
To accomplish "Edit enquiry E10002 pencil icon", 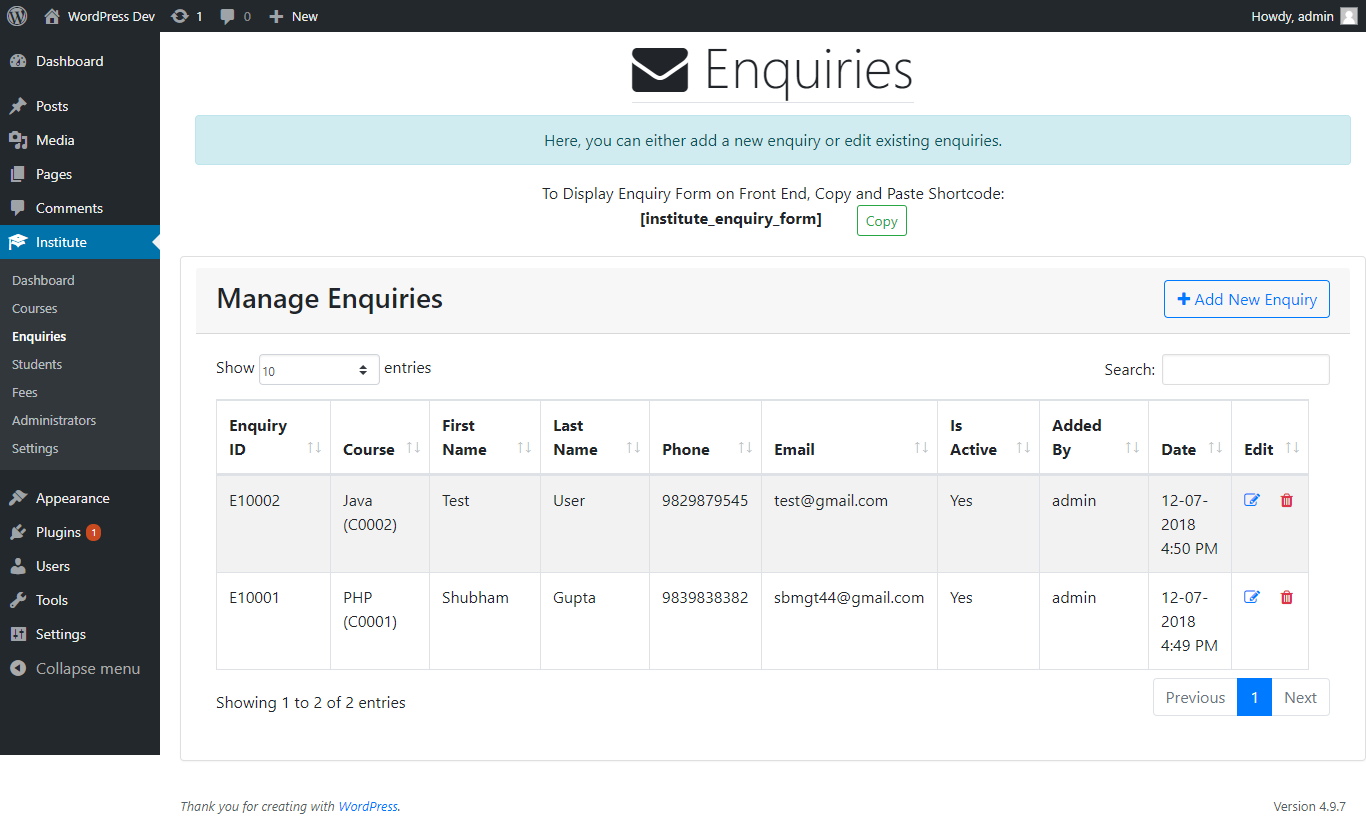I will coord(1252,500).
